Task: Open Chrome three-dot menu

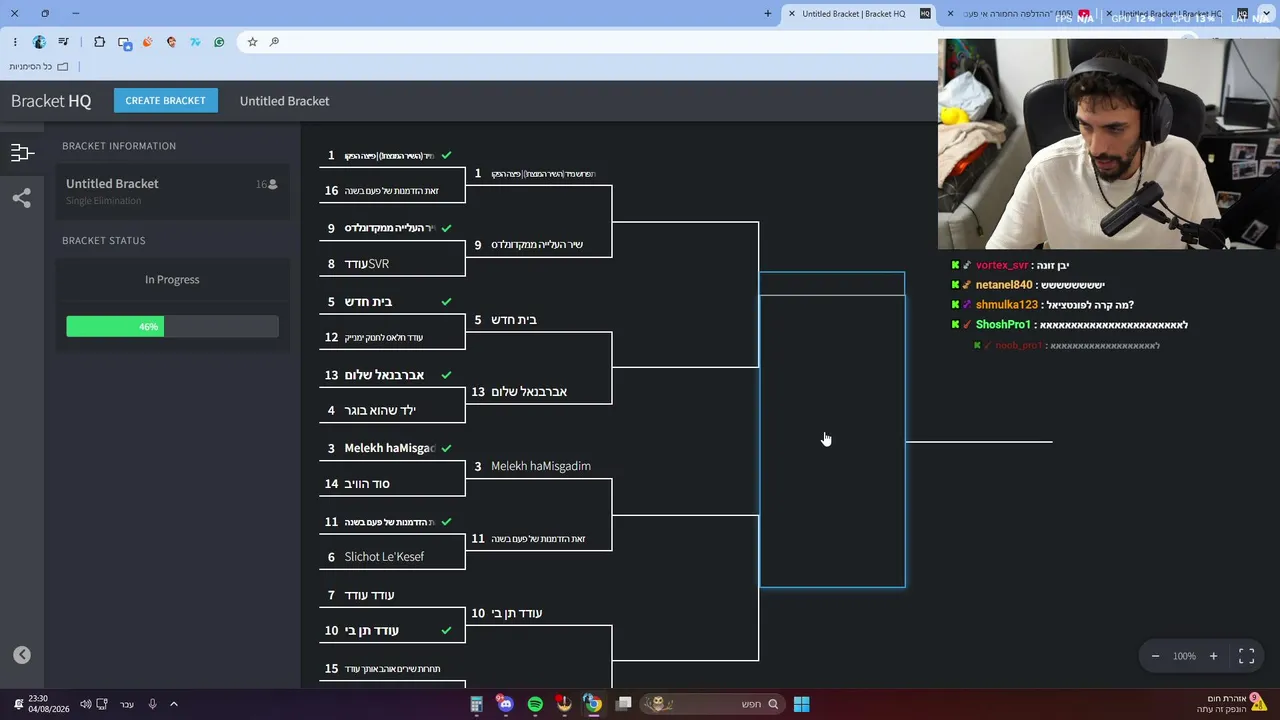Action: coord(15,42)
